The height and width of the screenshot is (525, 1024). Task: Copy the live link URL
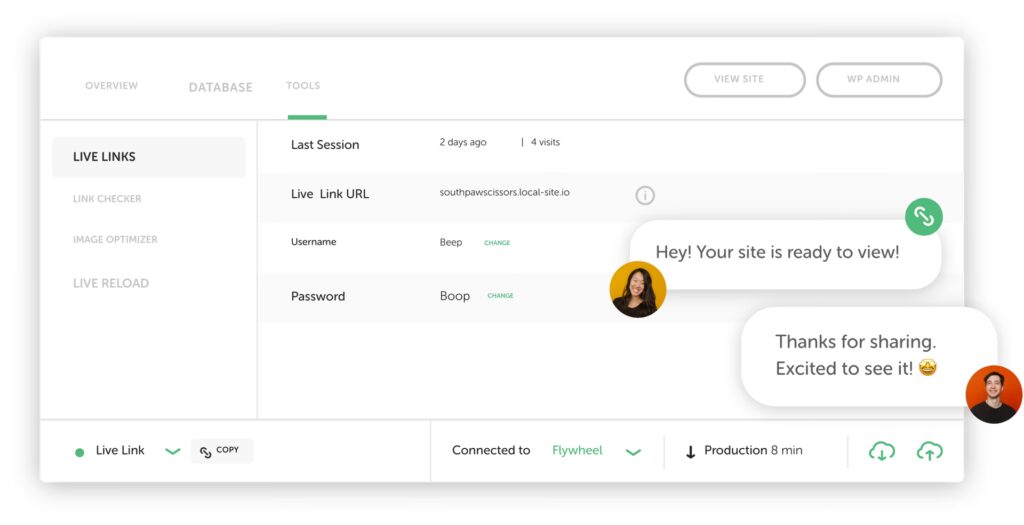pos(221,451)
